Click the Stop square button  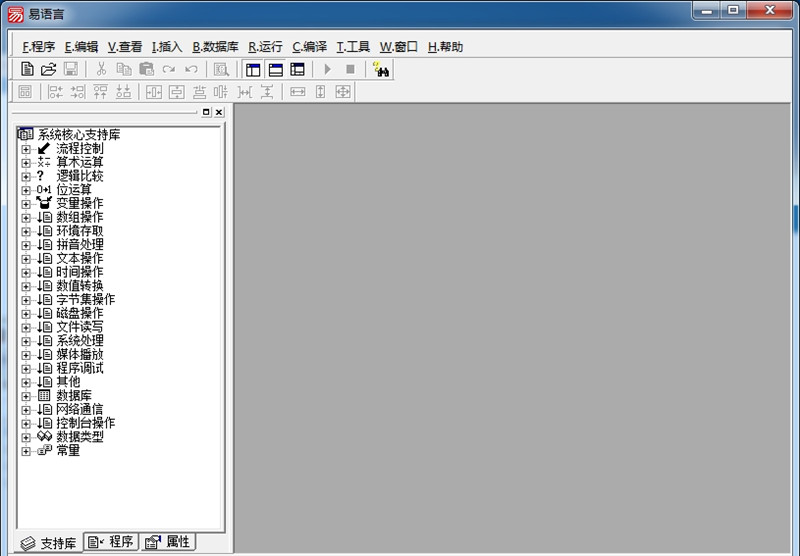(350, 69)
